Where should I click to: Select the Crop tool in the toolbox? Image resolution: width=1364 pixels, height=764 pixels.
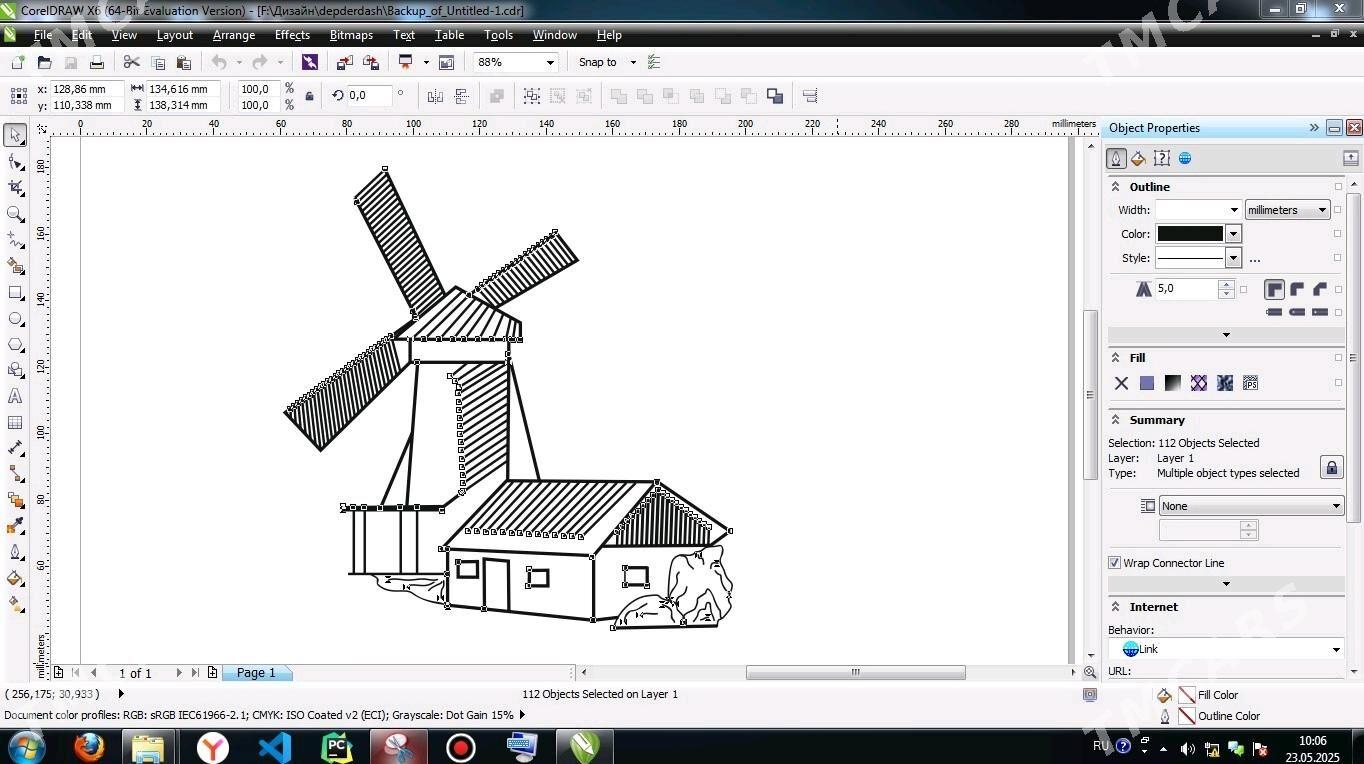pyautogui.click(x=15, y=187)
